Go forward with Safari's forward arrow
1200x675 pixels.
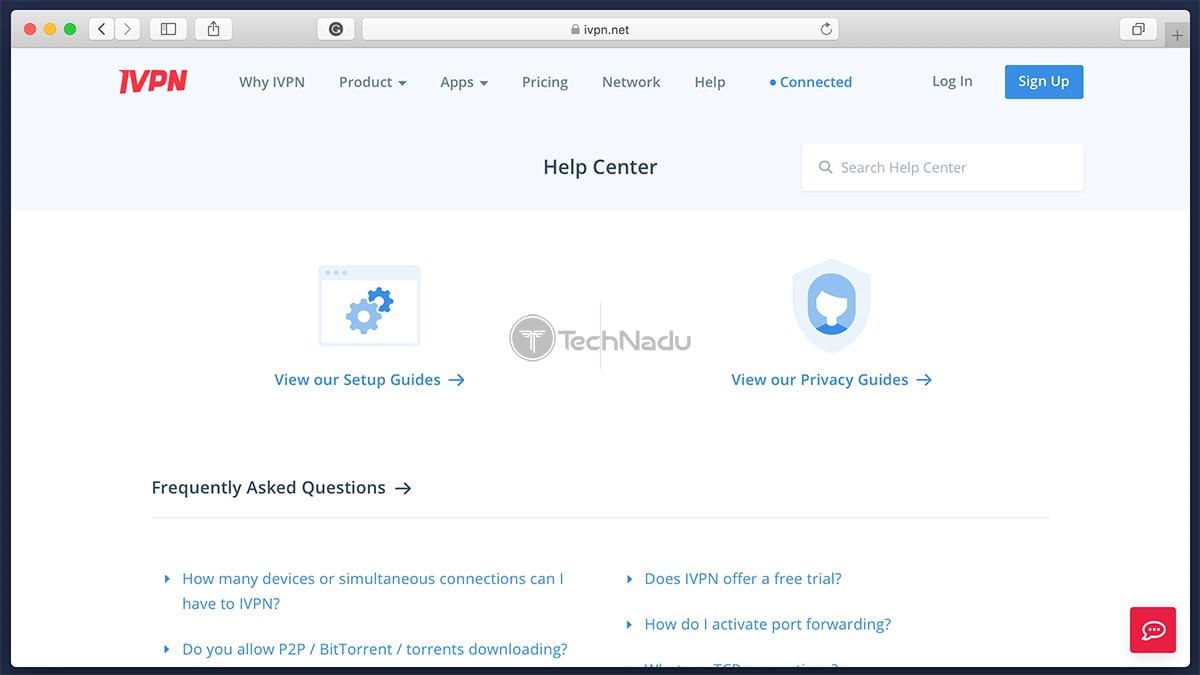[127, 29]
